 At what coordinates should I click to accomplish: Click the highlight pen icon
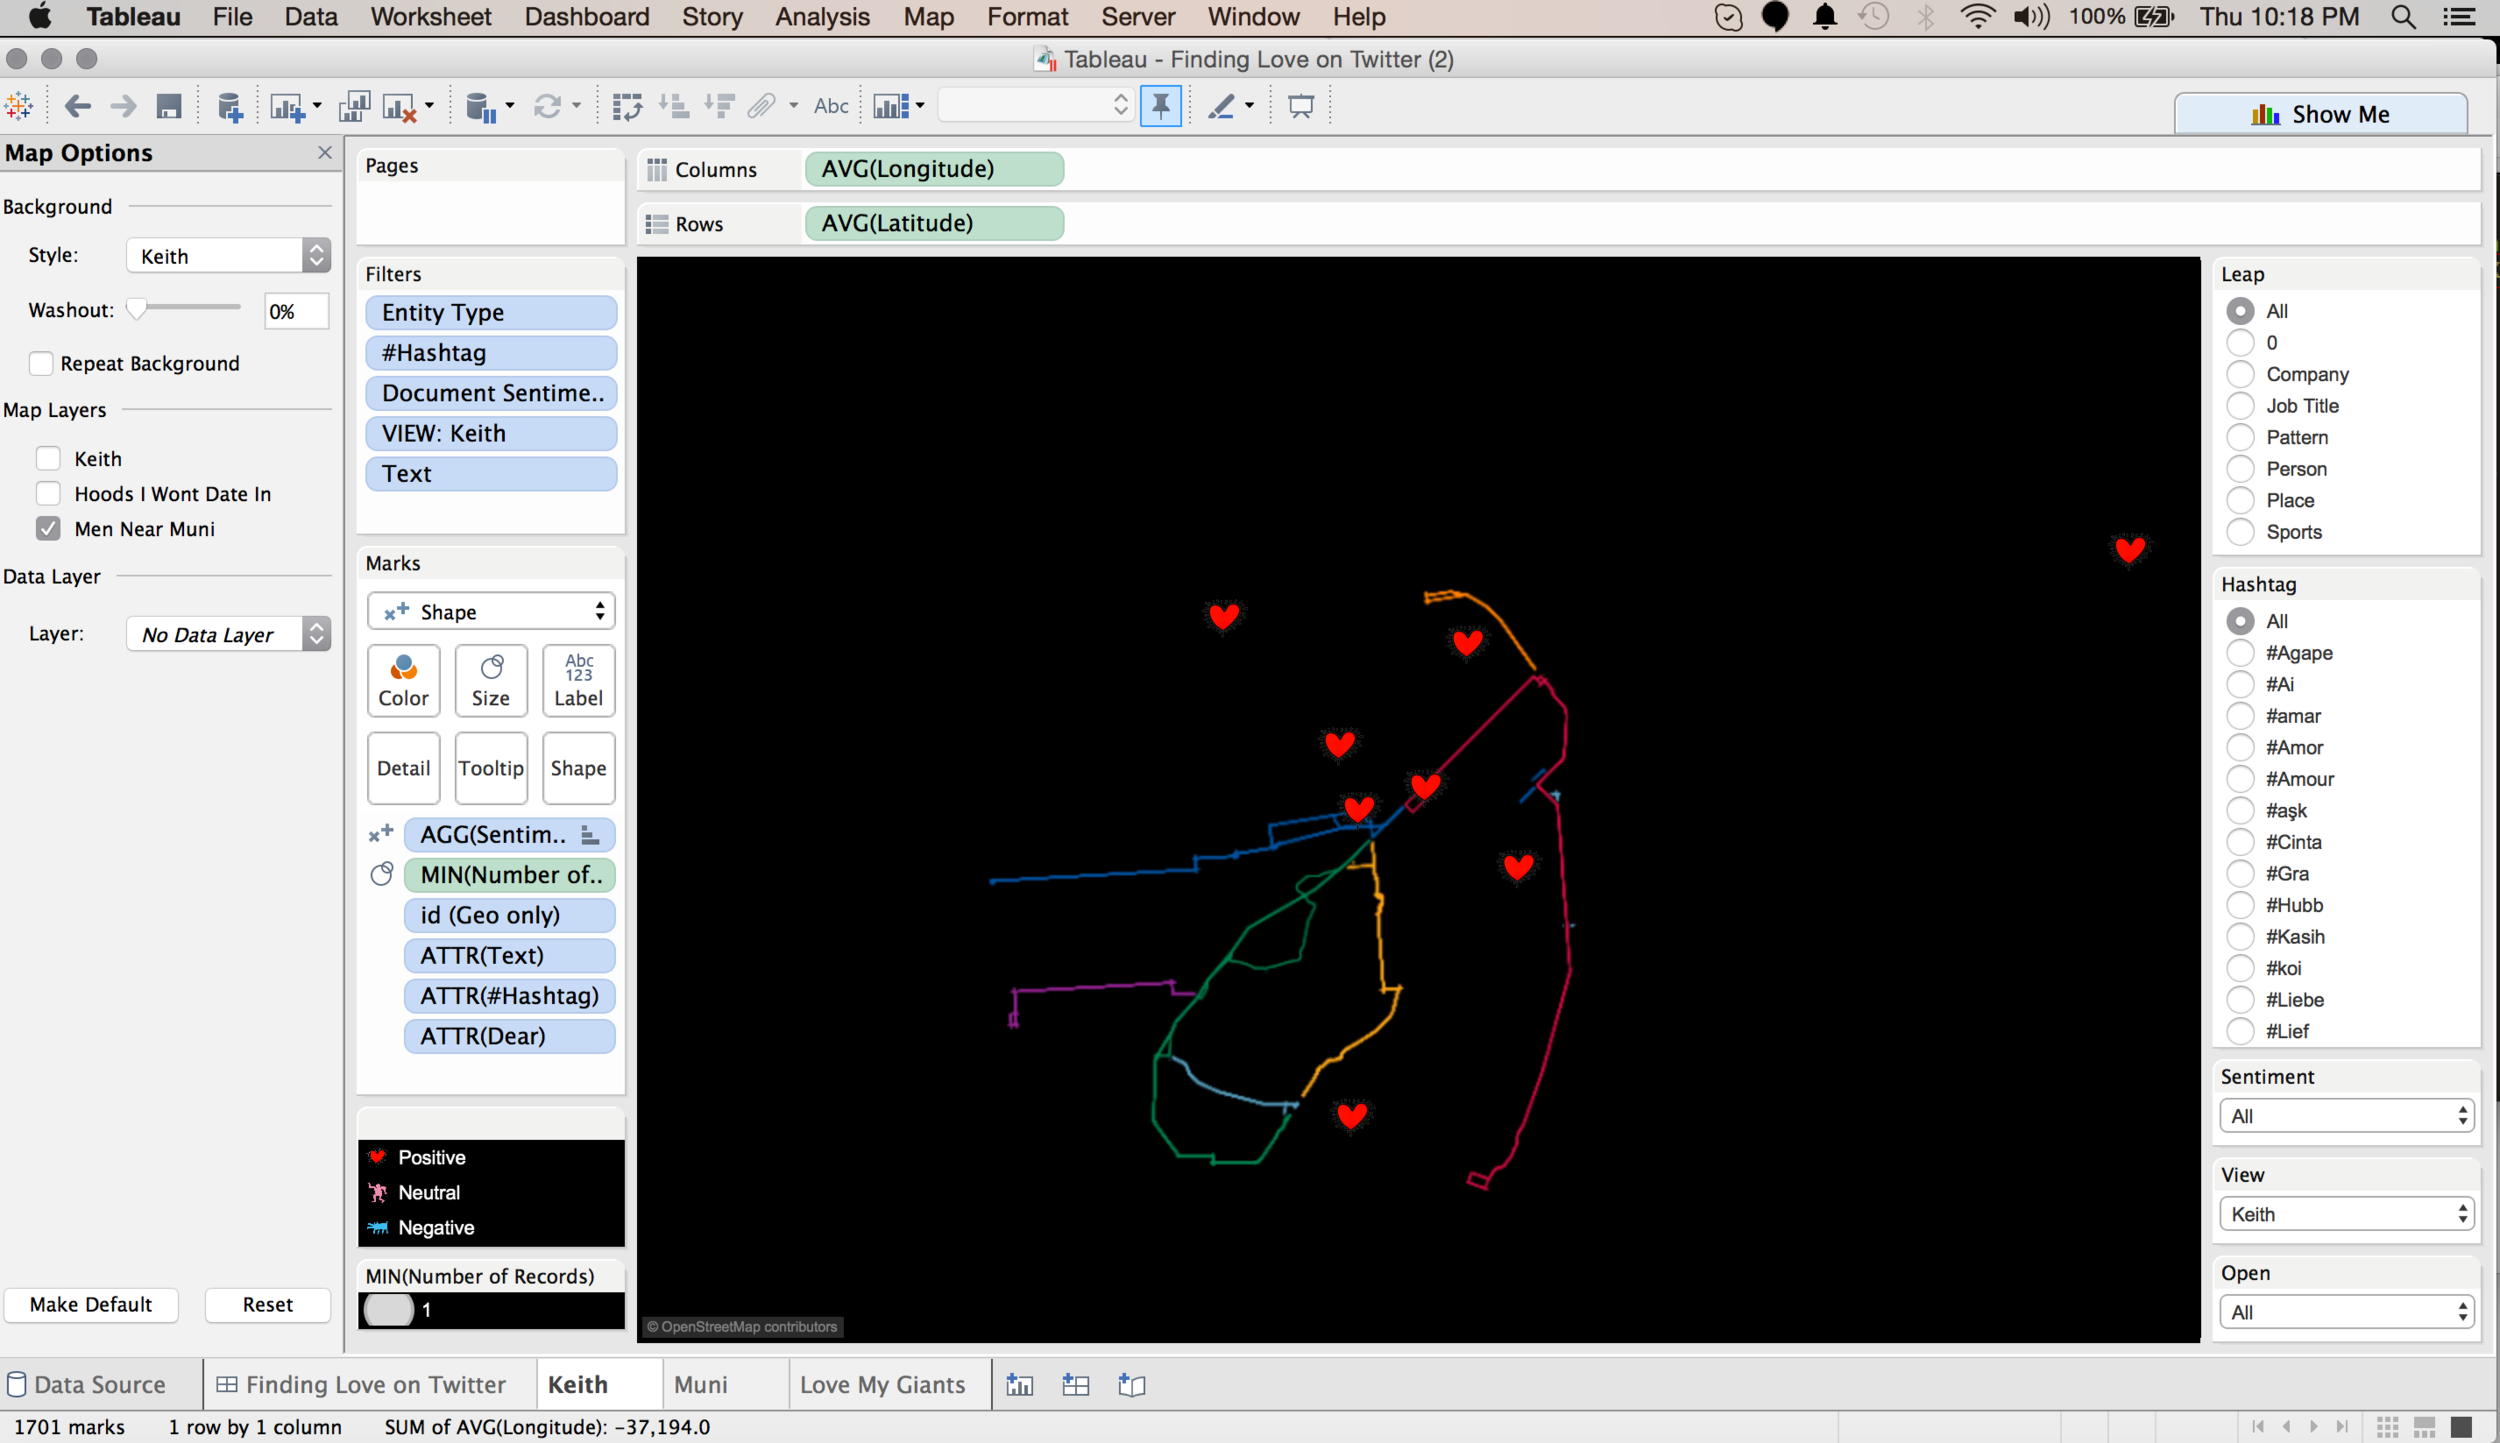pos(1221,106)
